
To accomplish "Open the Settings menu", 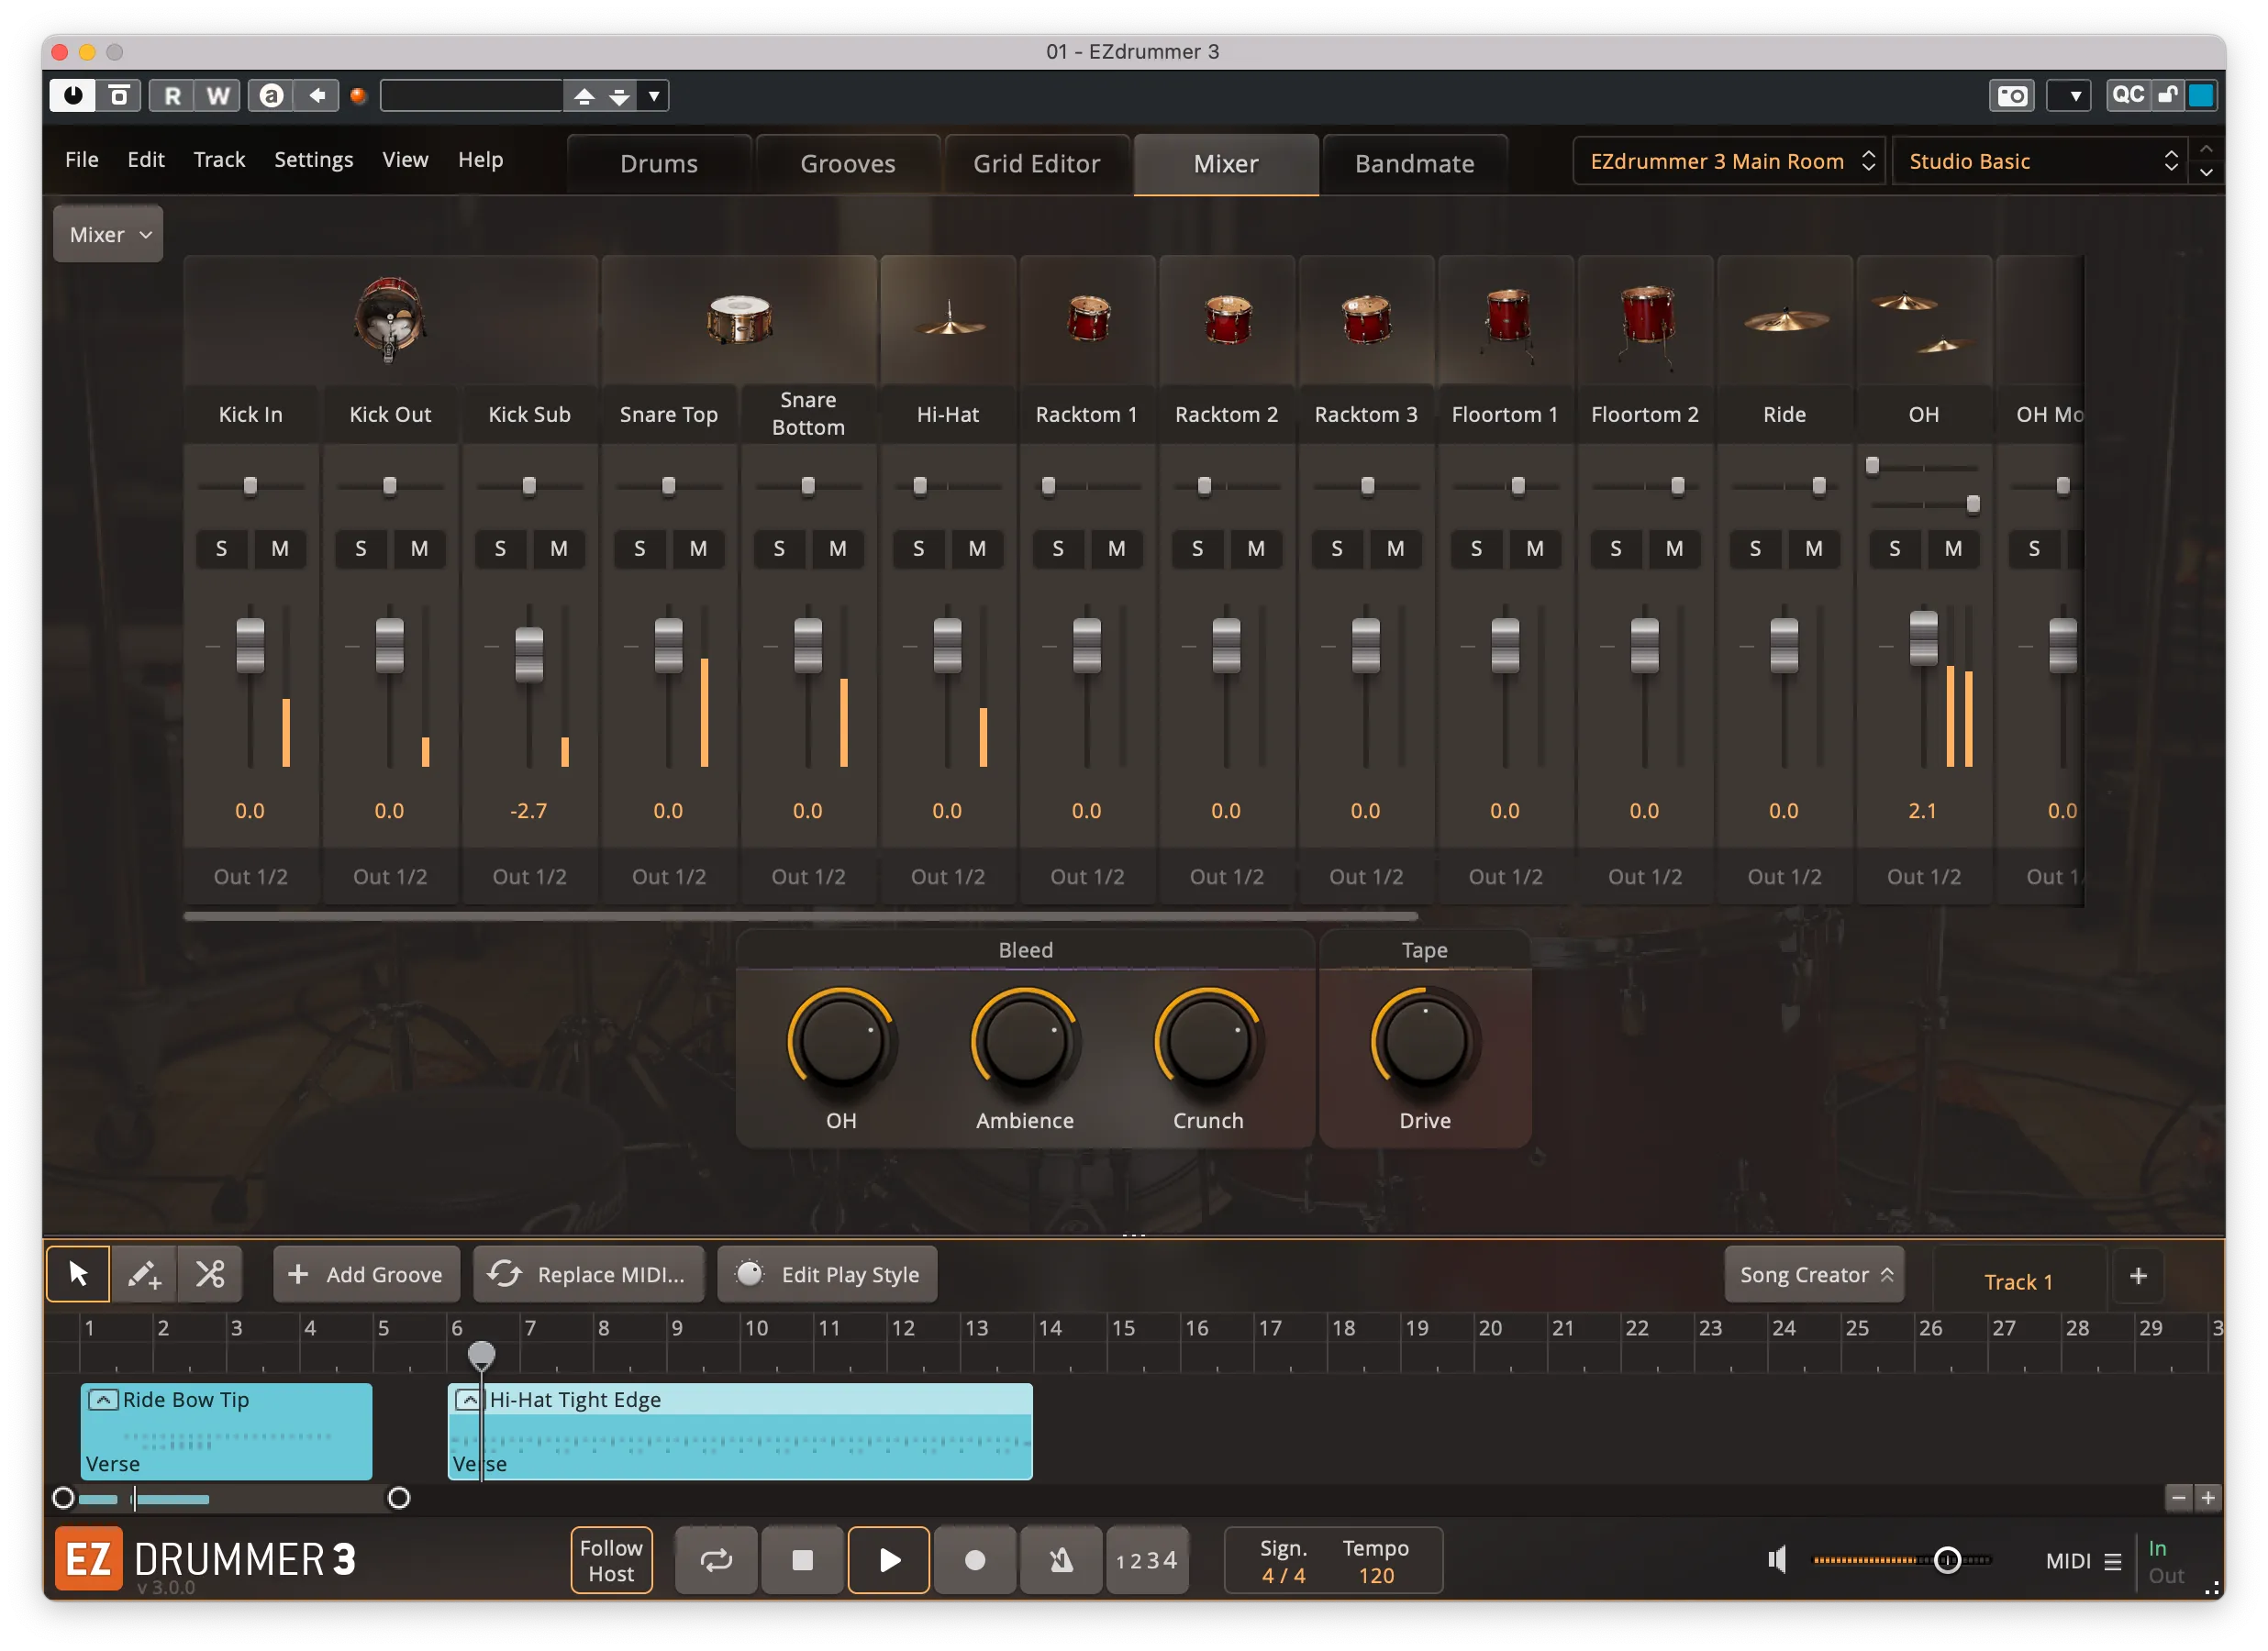I will [313, 159].
